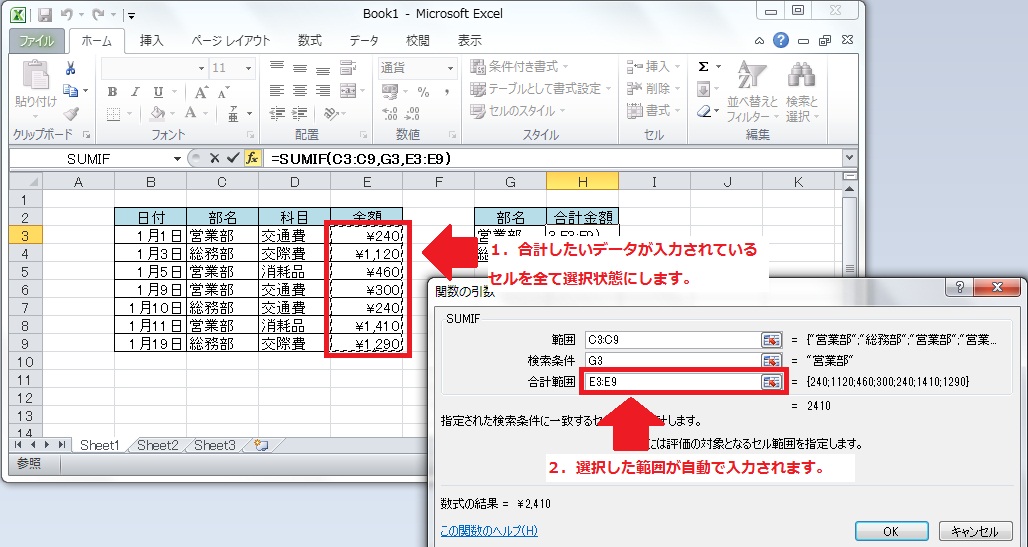Click the increase decimal icon
Image resolution: width=1028 pixels, height=547 pixels.
(389, 114)
